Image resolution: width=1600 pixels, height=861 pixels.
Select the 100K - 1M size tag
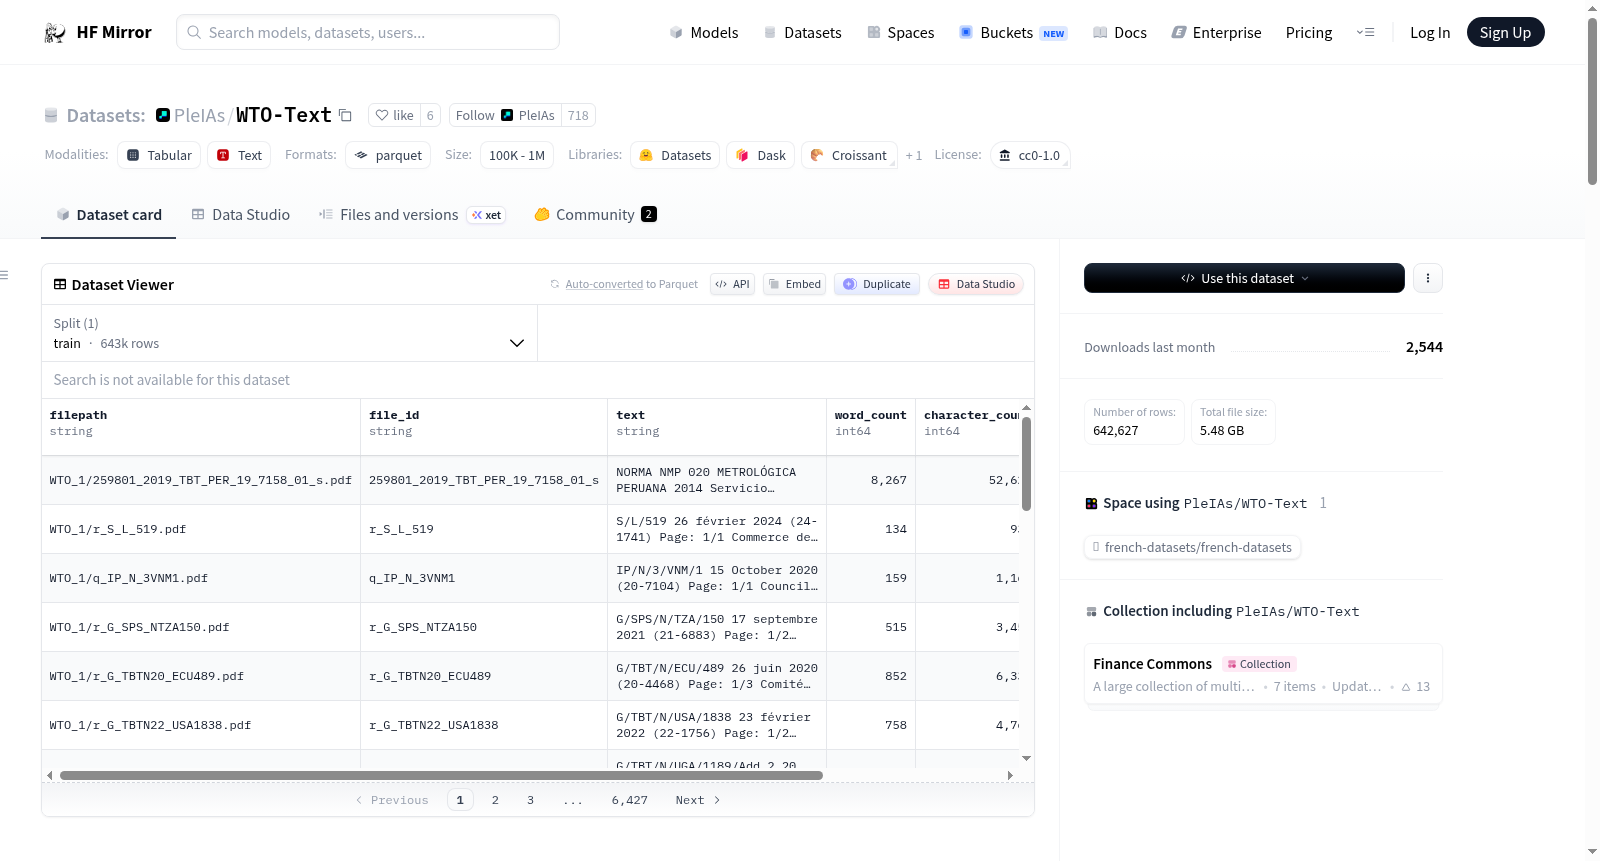tap(517, 155)
